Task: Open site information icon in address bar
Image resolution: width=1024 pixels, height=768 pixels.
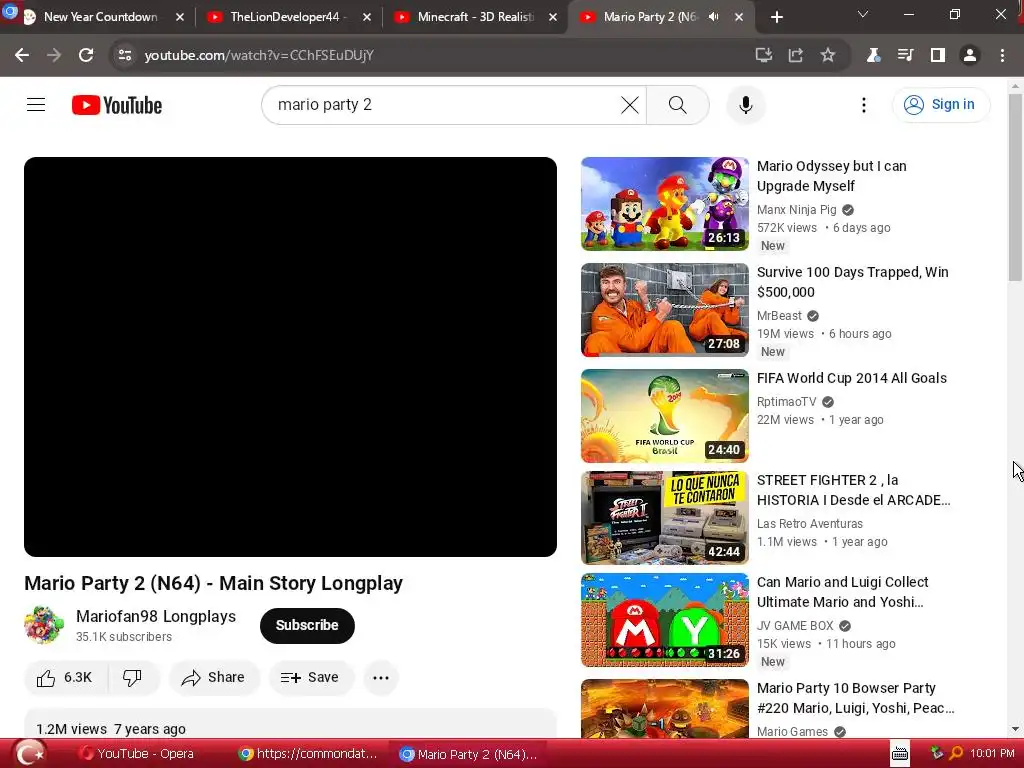Action: tap(125, 55)
